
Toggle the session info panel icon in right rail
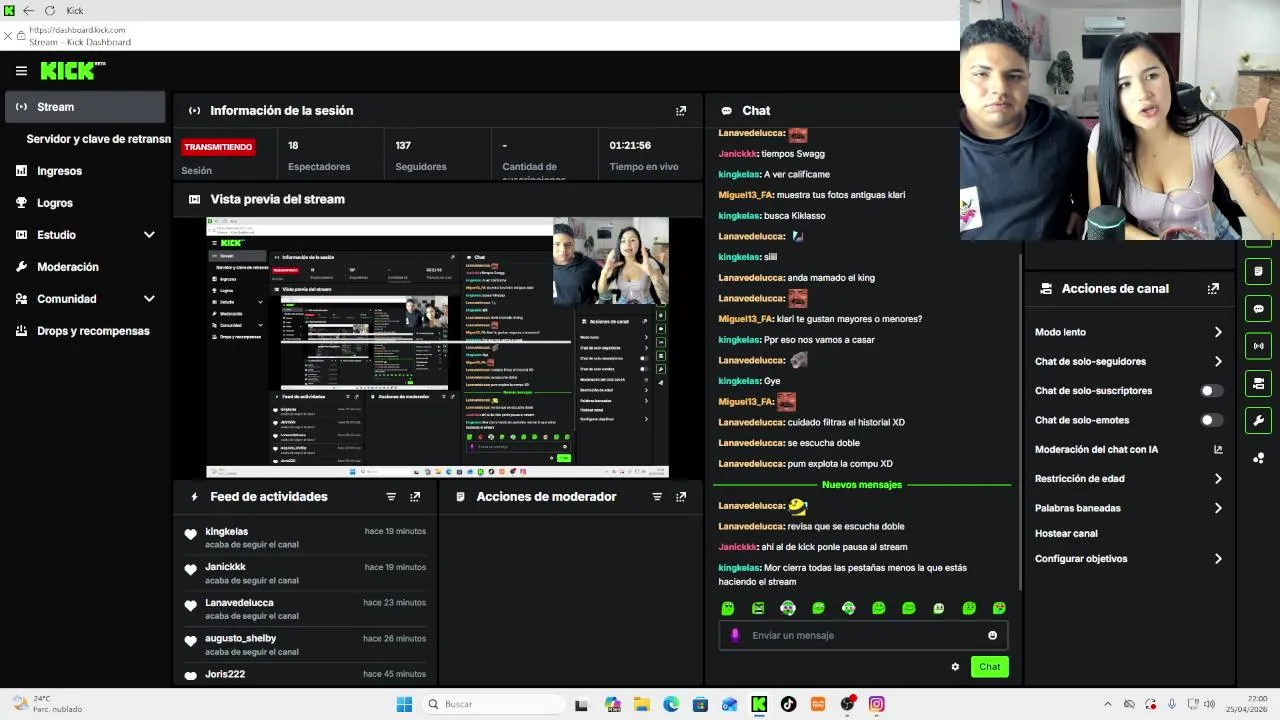click(x=1258, y=271)
